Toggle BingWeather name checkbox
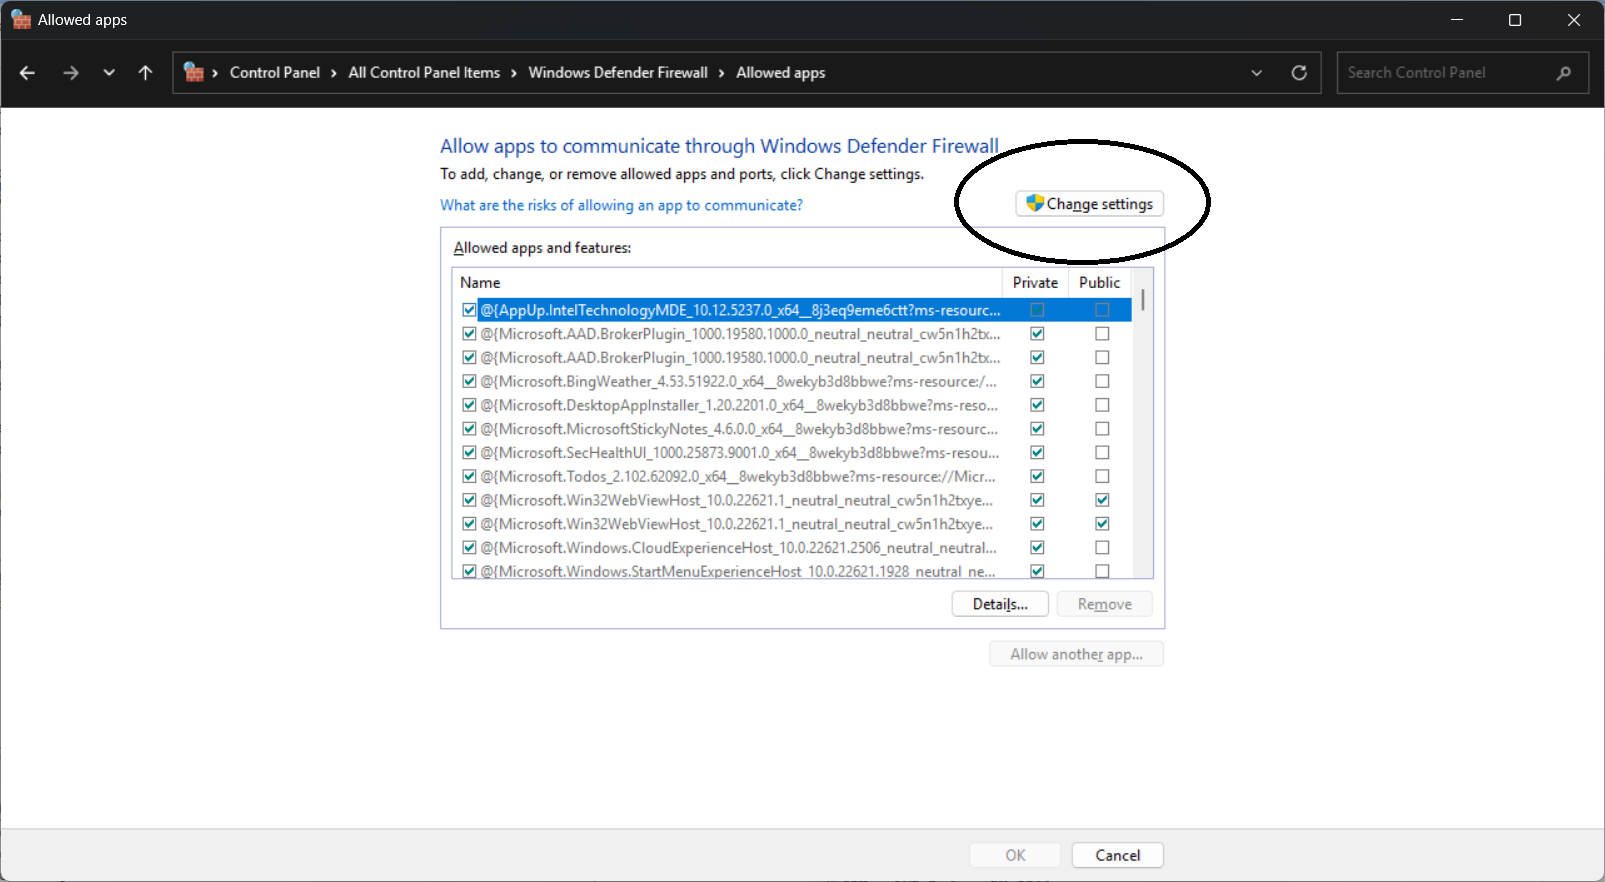 pos(469,381)
